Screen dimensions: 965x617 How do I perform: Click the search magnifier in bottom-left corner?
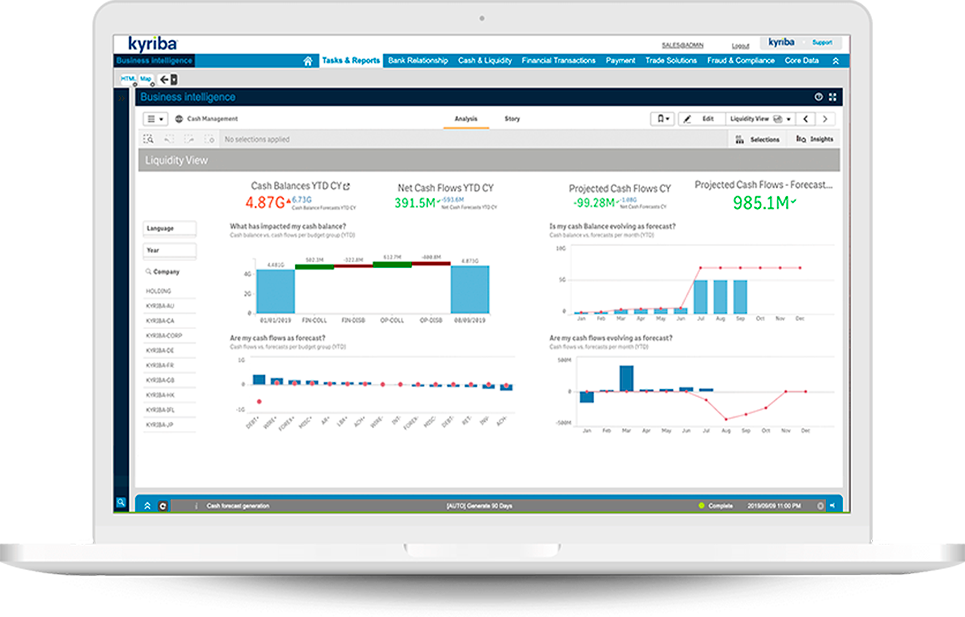pyautogui.click(x=120, y=504)
